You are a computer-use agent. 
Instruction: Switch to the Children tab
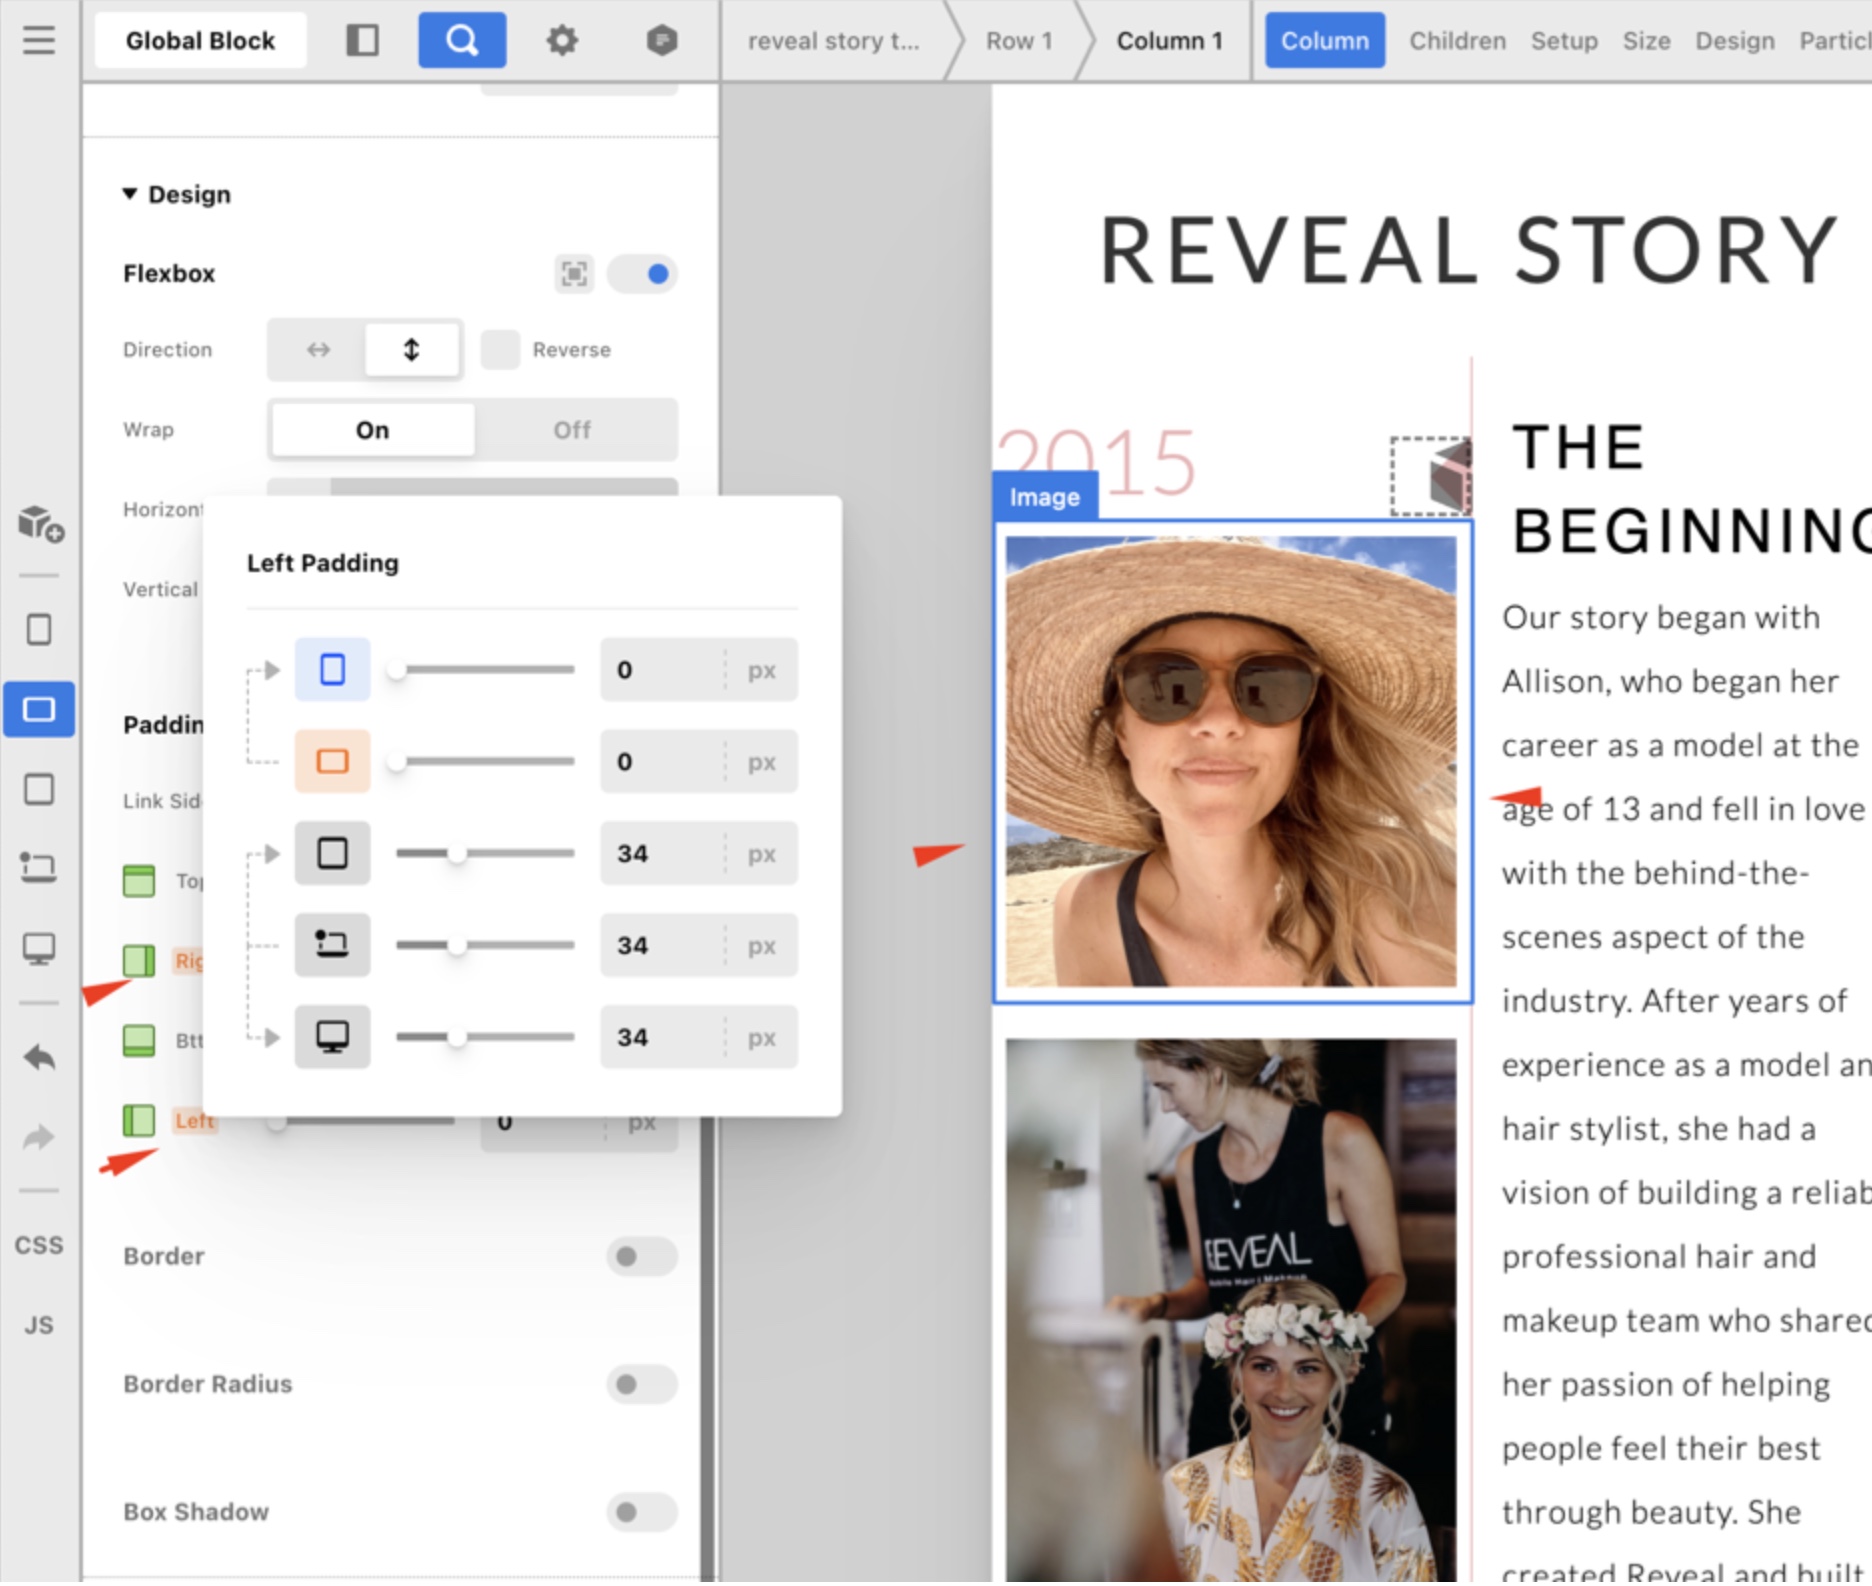coord(1457,41)
